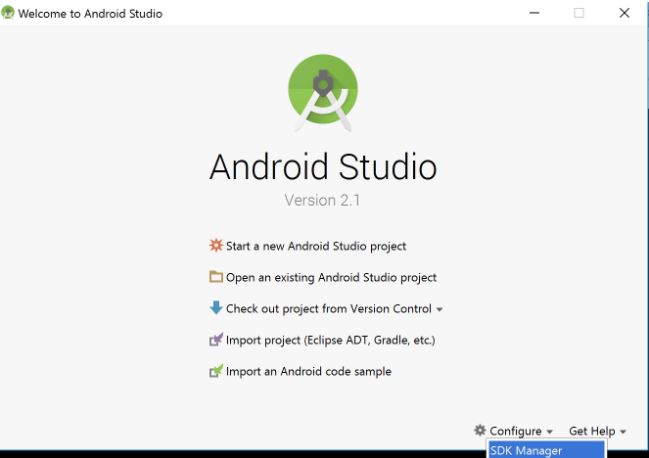Import project (Eclipse ADT, Gradle, etc.)
Screen dimensions: 649x458
pyautogui.click(x=330, y=340)
